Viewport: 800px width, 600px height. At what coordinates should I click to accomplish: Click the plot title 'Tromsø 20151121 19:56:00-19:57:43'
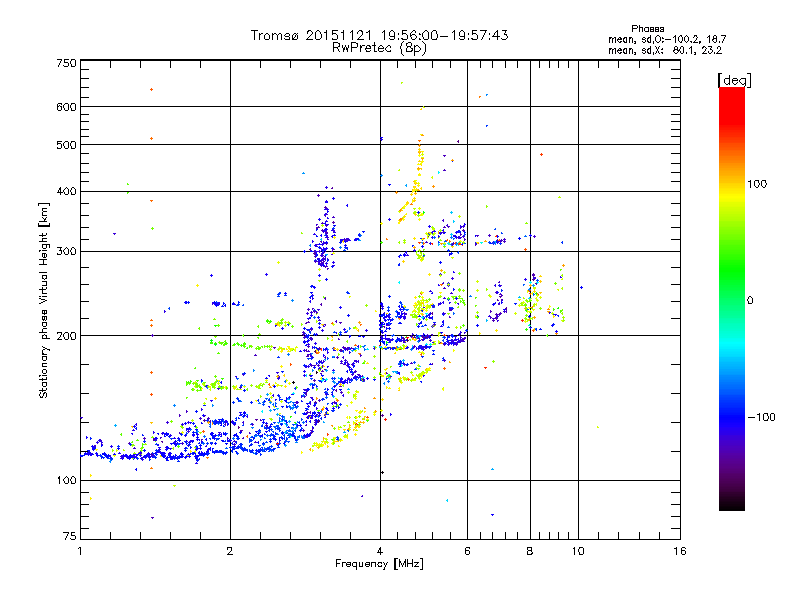tap(379, 35)
